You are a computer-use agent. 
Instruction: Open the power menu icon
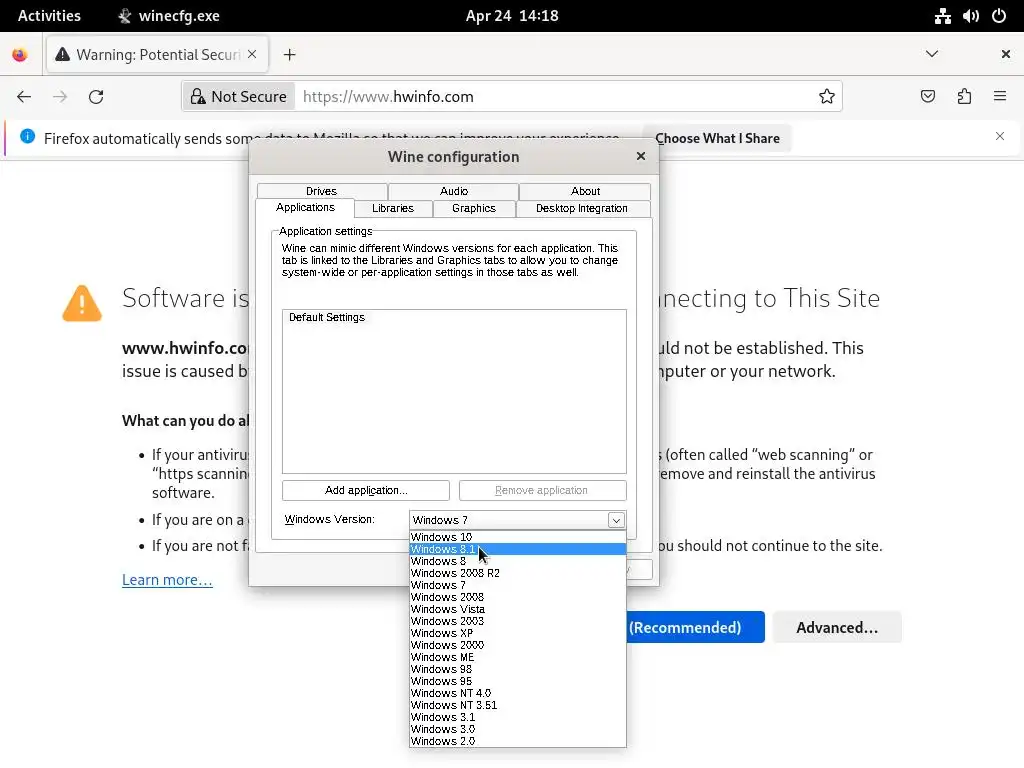[x=999, y=16]
